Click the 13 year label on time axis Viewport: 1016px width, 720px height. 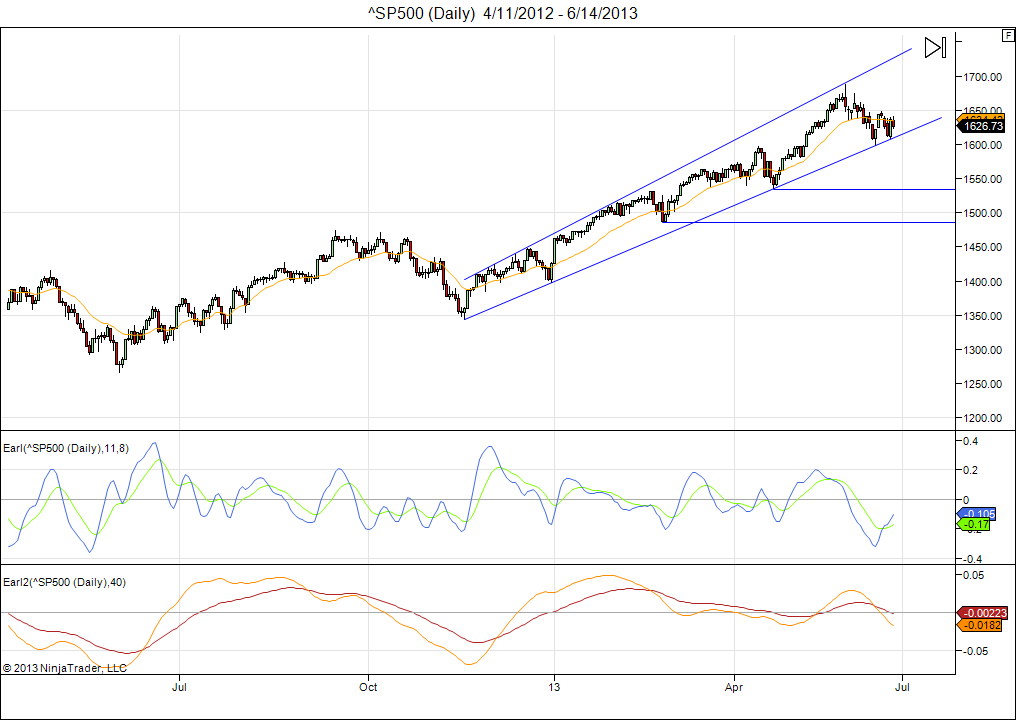(553, 687)
